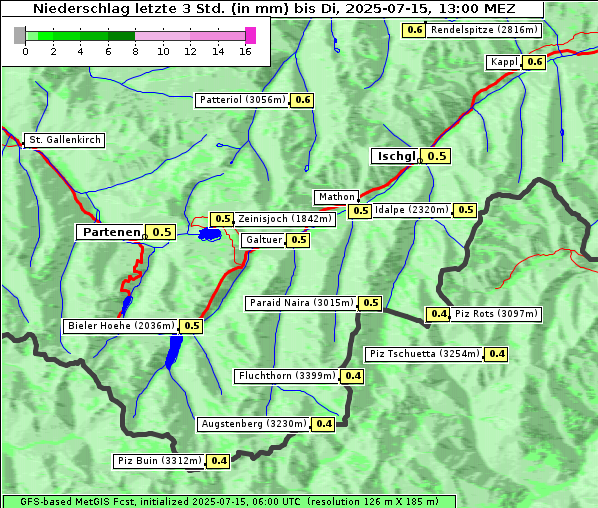Click the Patteriol (3056m) peak label

pyautogui.click(x=242, y=100)
